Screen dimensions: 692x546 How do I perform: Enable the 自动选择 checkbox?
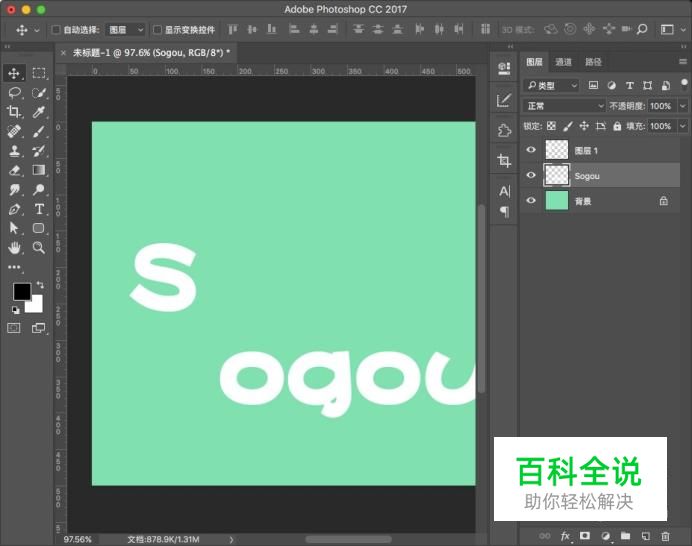(56, 30)
